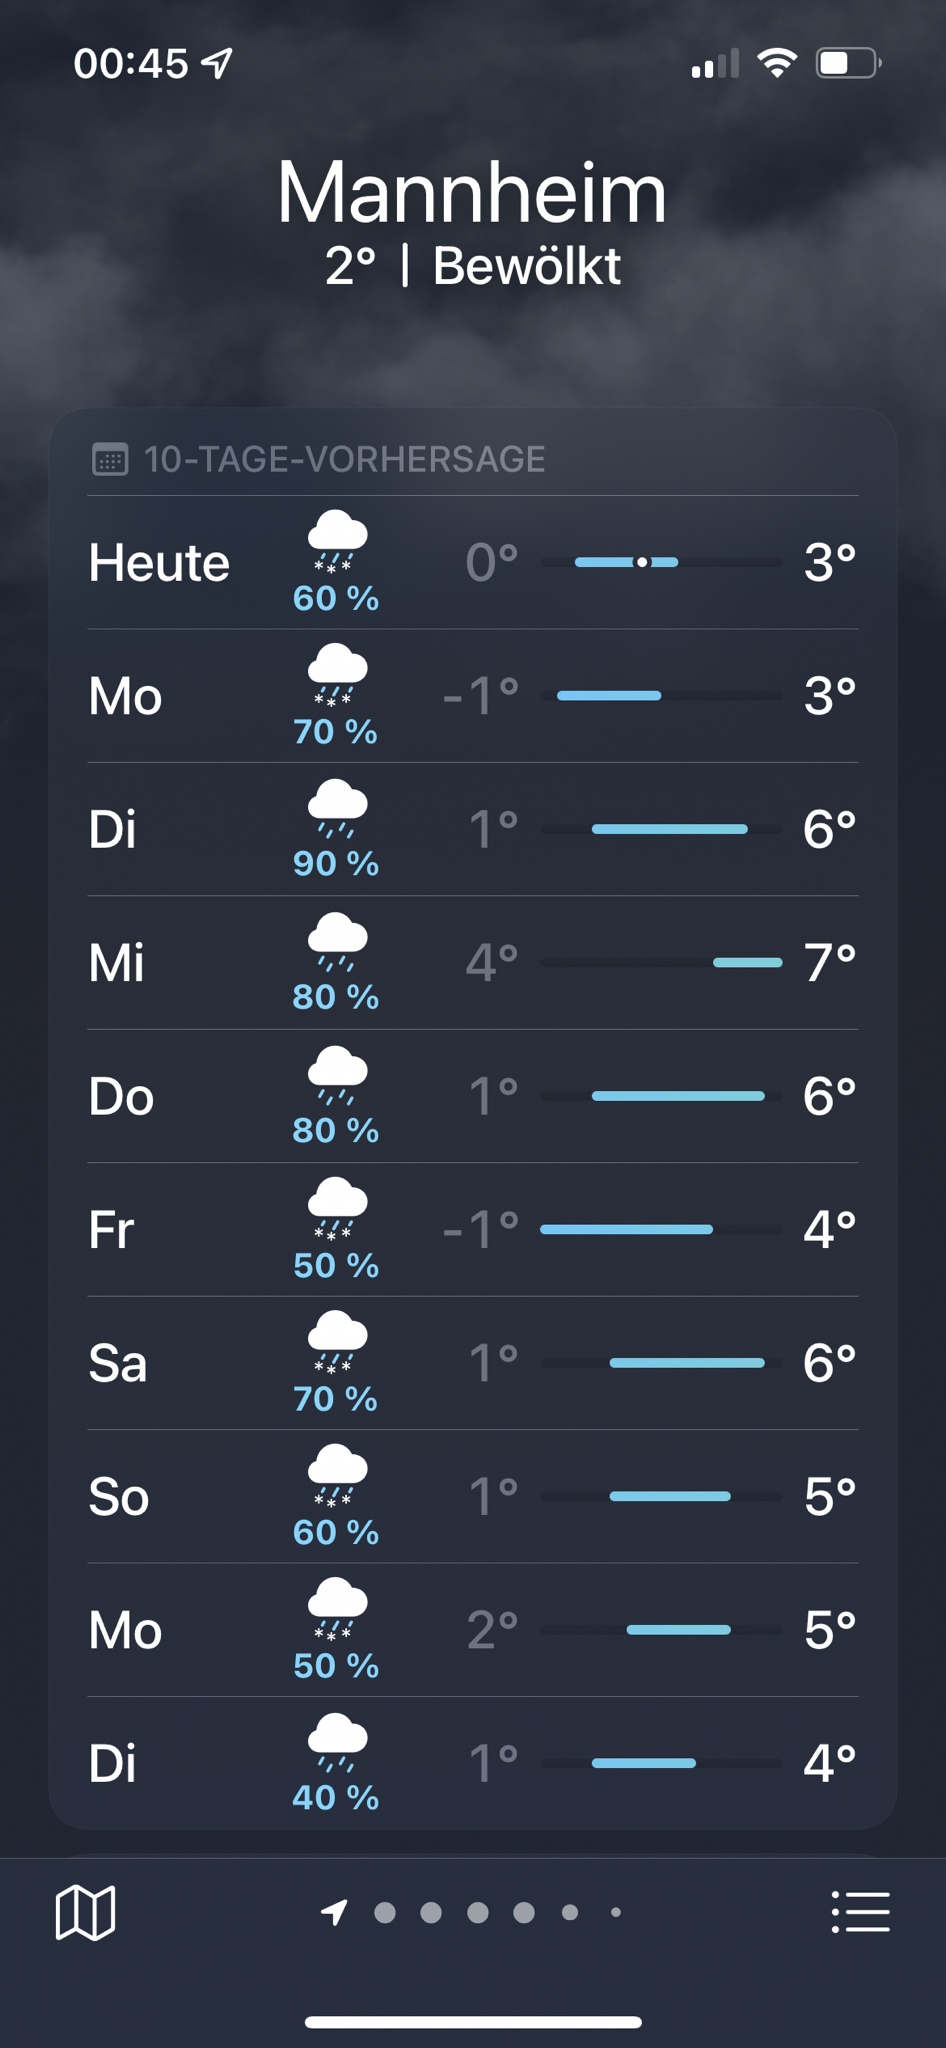Open the weather map icon
Viewport: 946px width, 2048px height.
click(x=85, y=1912)
